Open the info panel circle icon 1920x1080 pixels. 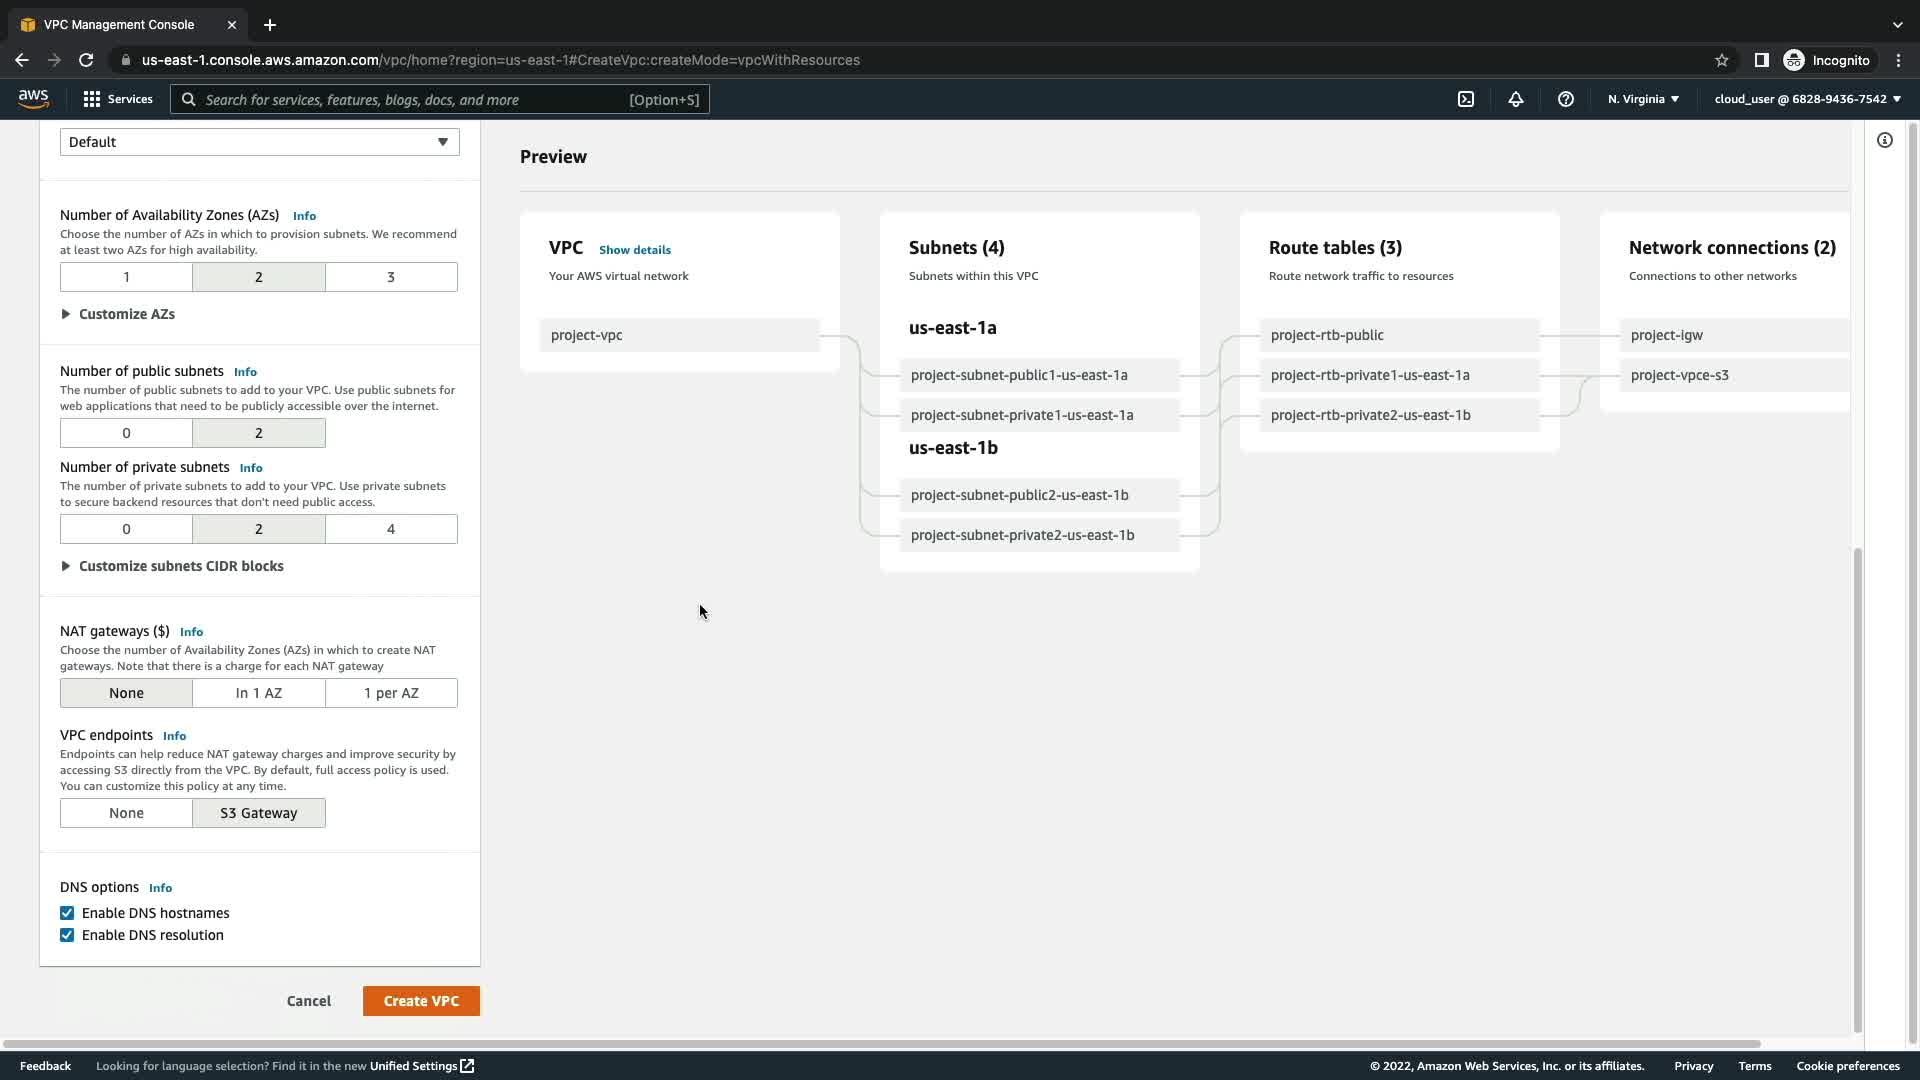click(1885, 140)
